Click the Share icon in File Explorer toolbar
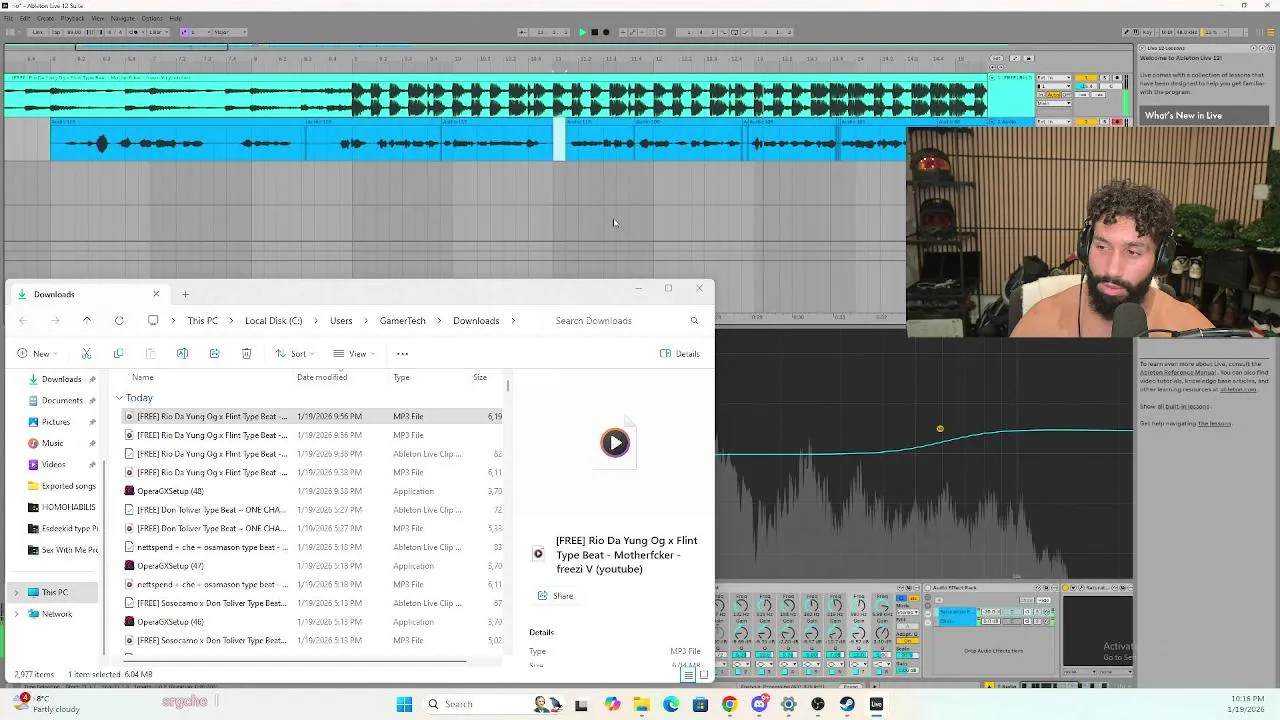This screenshot has width=1280, height=720. 214,353
